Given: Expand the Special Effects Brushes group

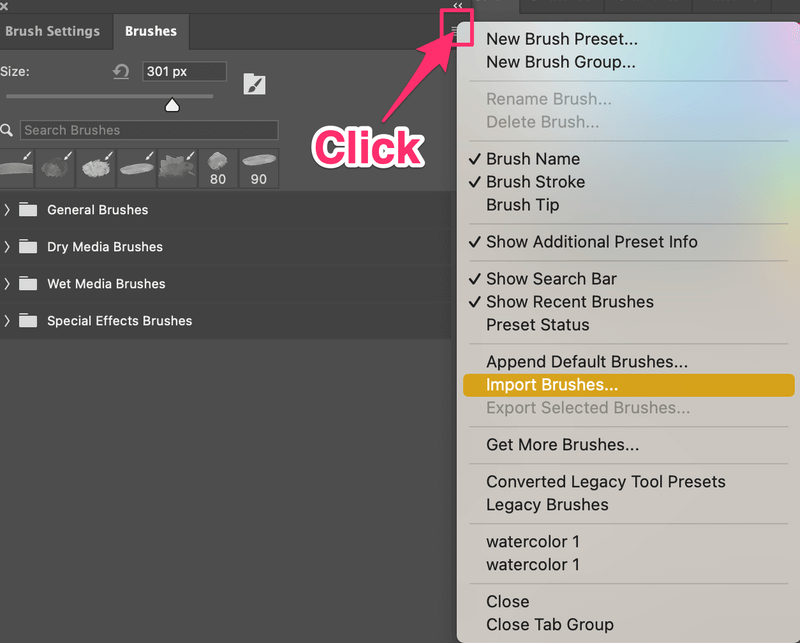Looking at the screenshot, I should 7,321.
